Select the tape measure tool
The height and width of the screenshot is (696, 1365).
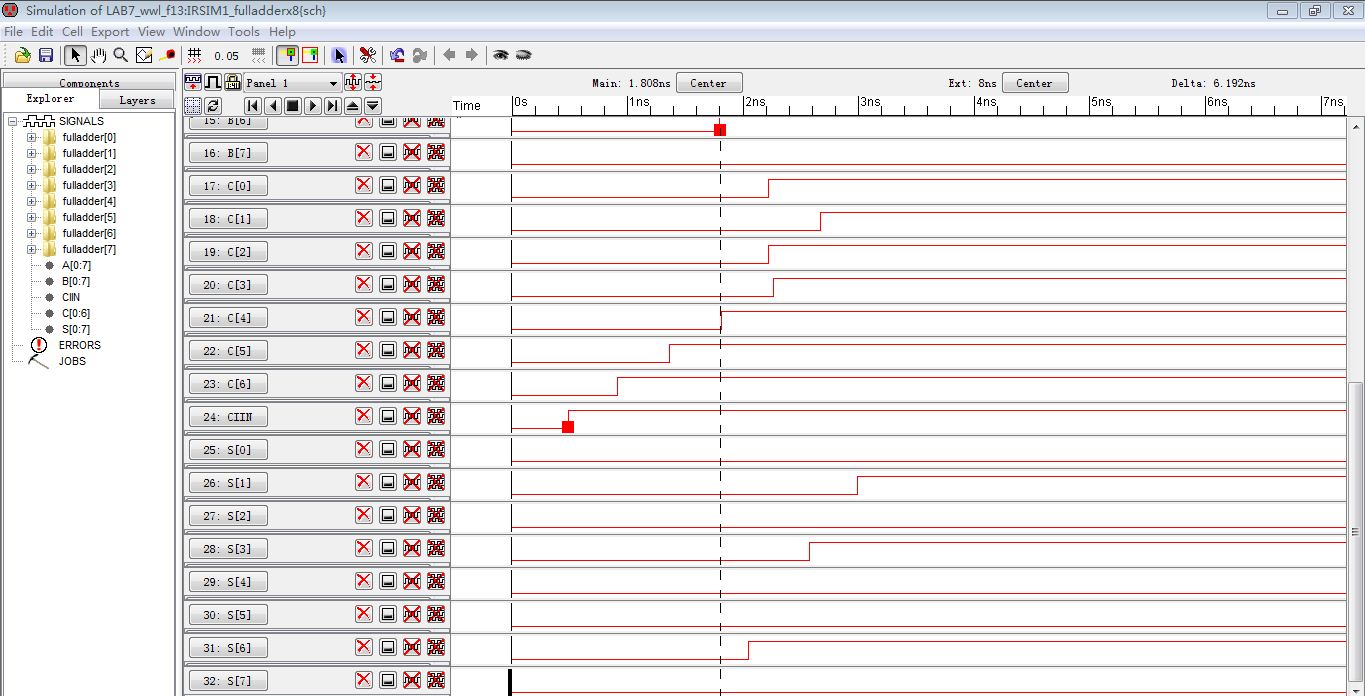pyautogui.click(x=168, y=55)
